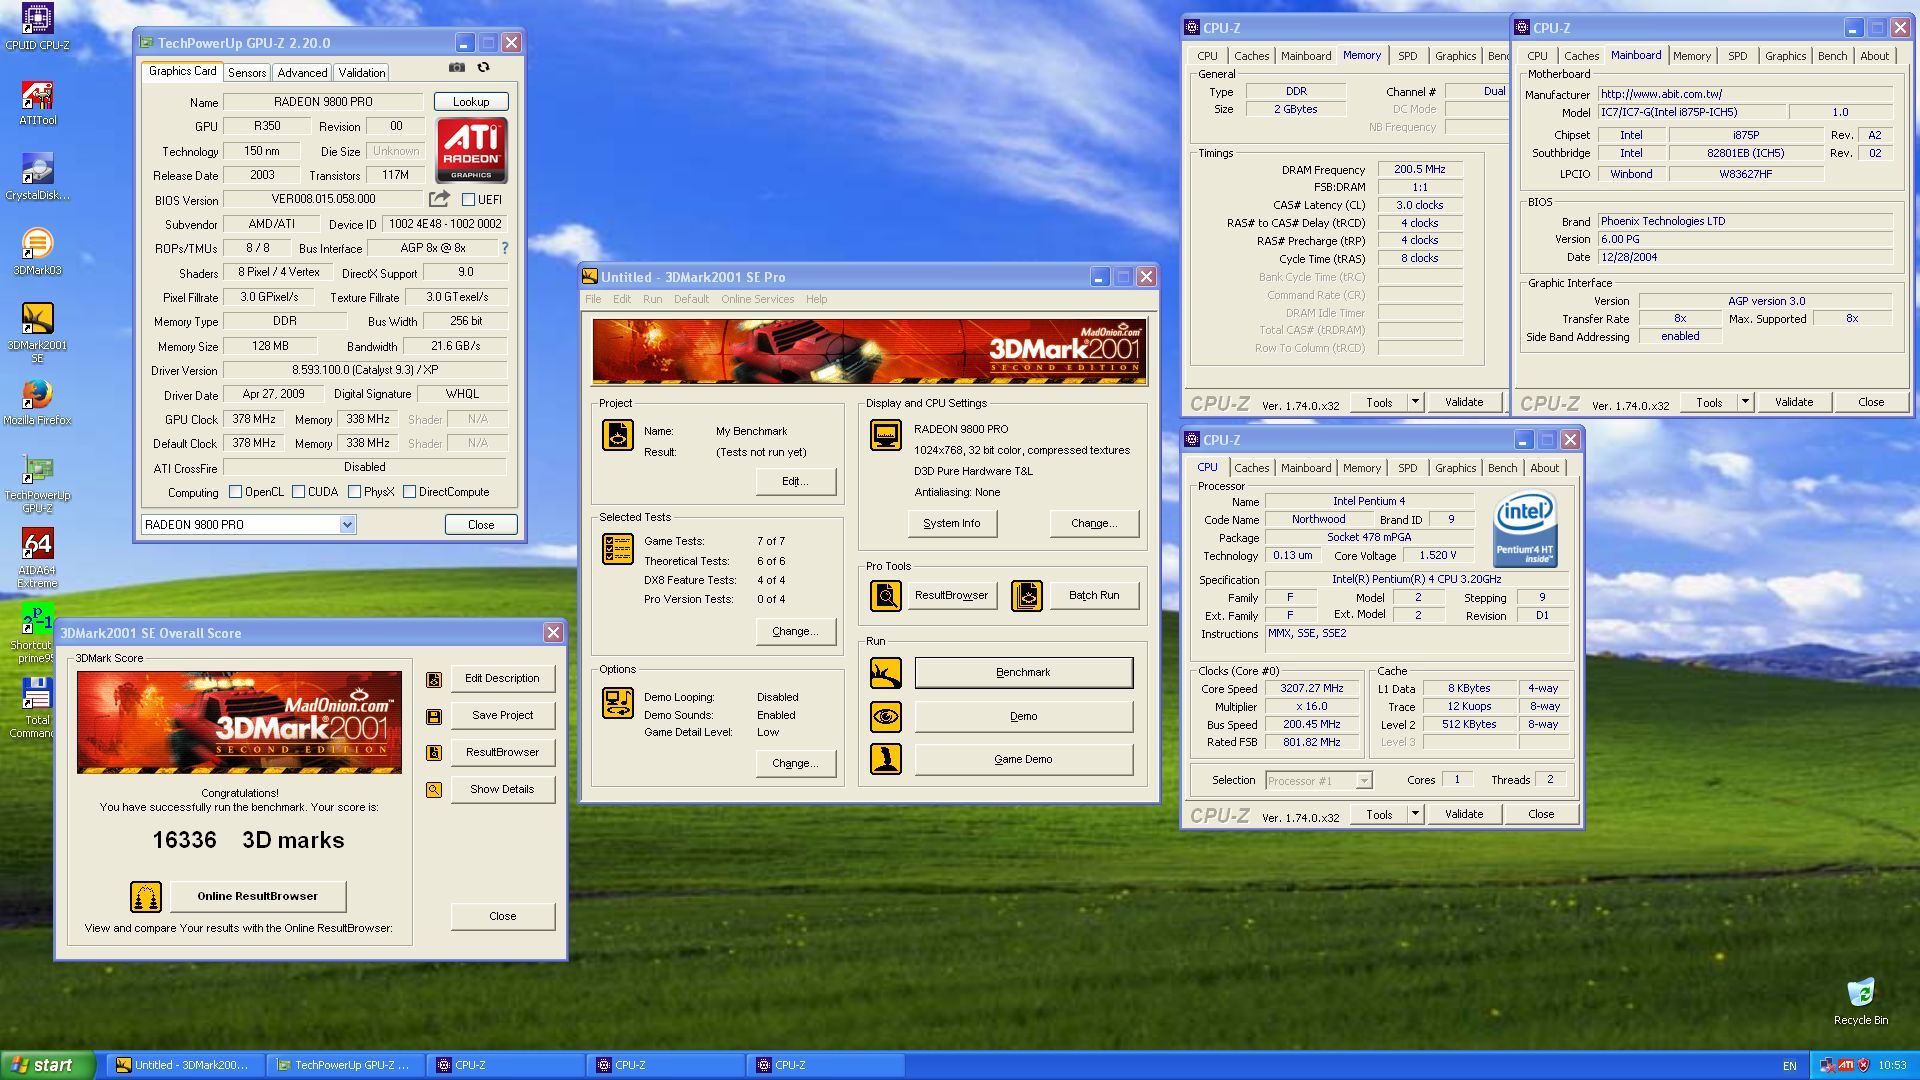Click the Game Demo button

point(1023,759)
